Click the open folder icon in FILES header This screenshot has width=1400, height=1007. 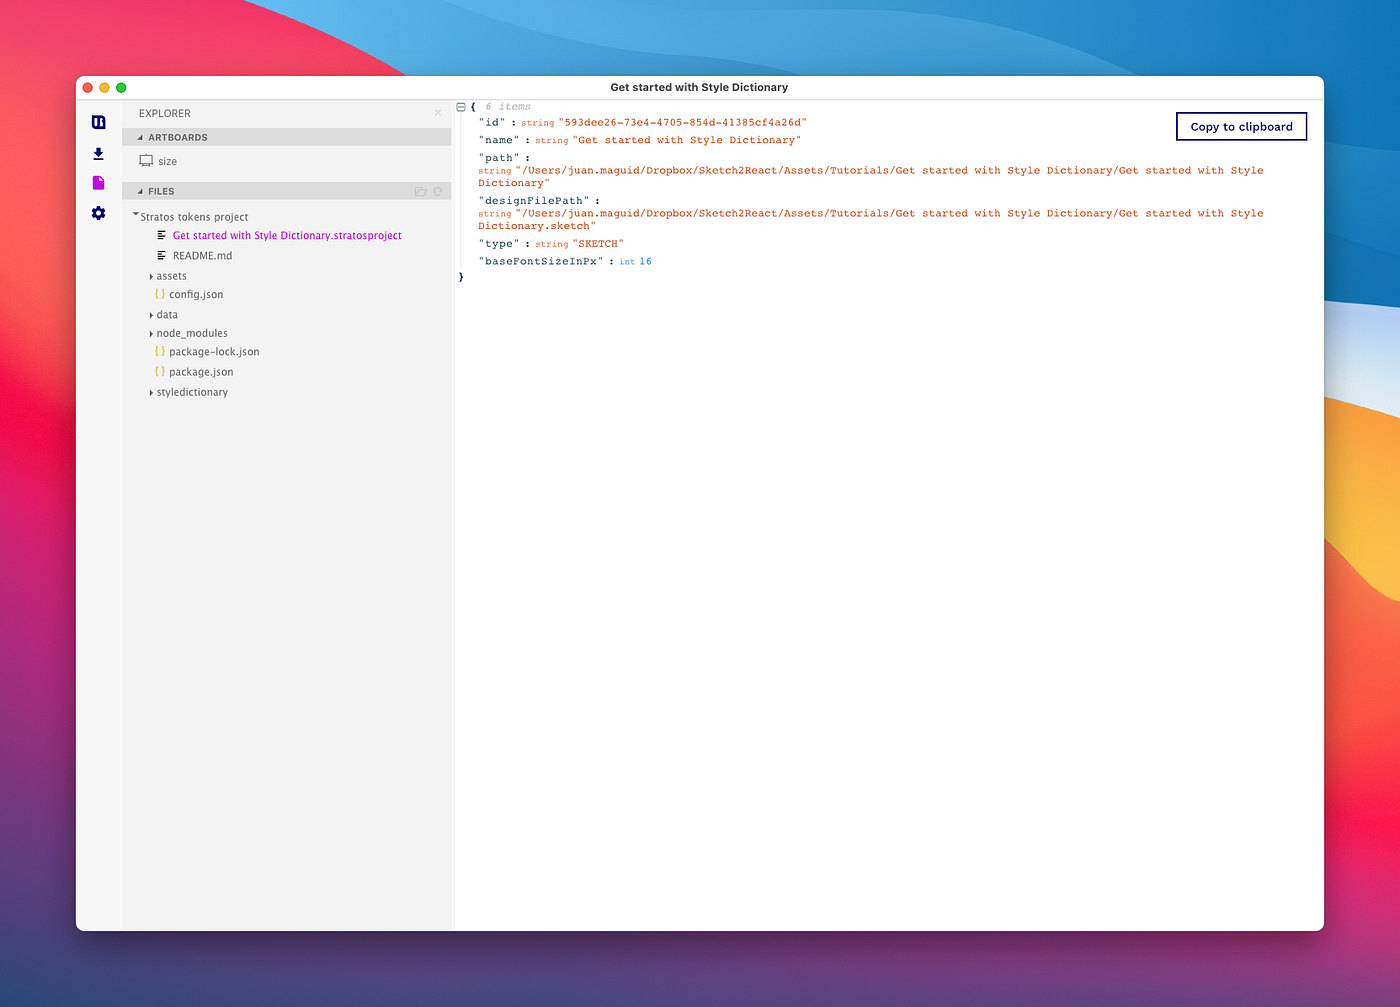[421, 190]
